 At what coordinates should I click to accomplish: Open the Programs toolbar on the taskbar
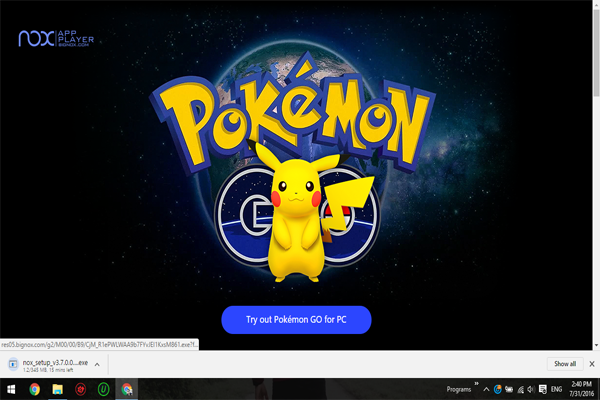[x=459, y=390]
